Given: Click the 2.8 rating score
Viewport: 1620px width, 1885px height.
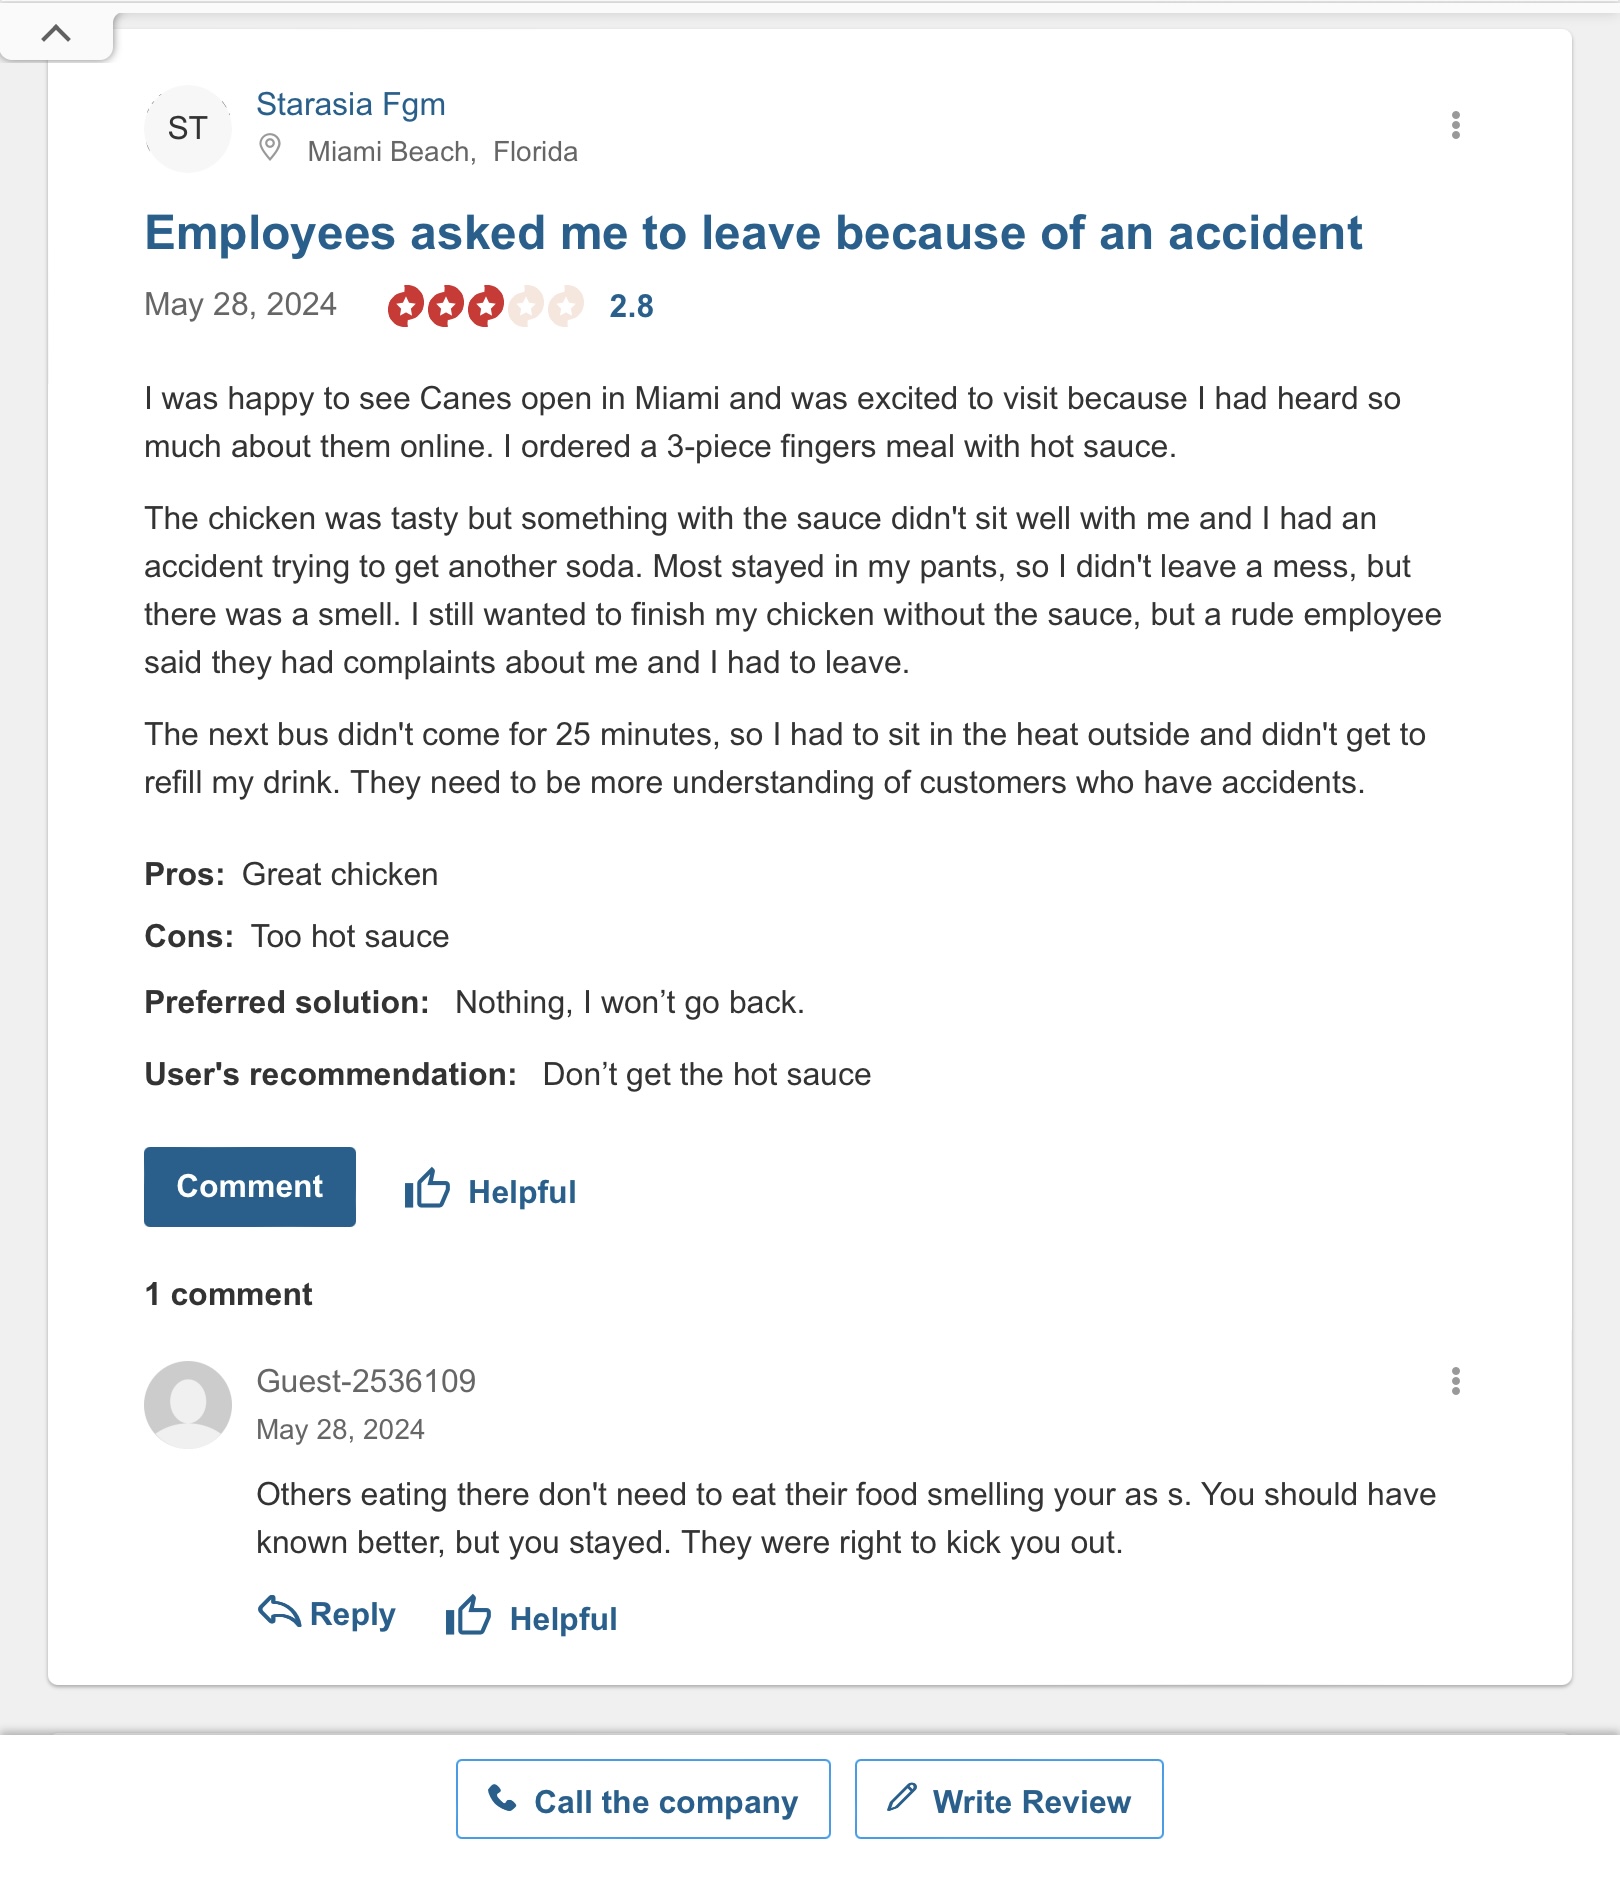Looking at the screenshot, I should (631, 306).
